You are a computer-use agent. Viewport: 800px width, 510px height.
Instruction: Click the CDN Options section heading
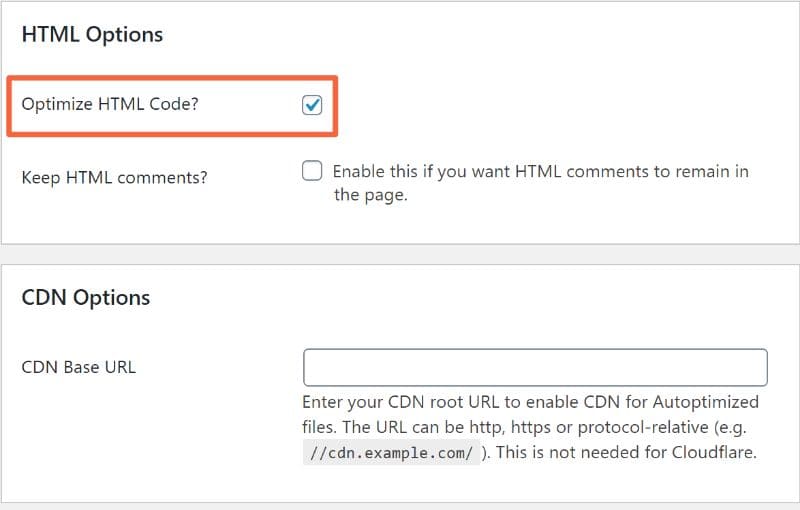86,298
